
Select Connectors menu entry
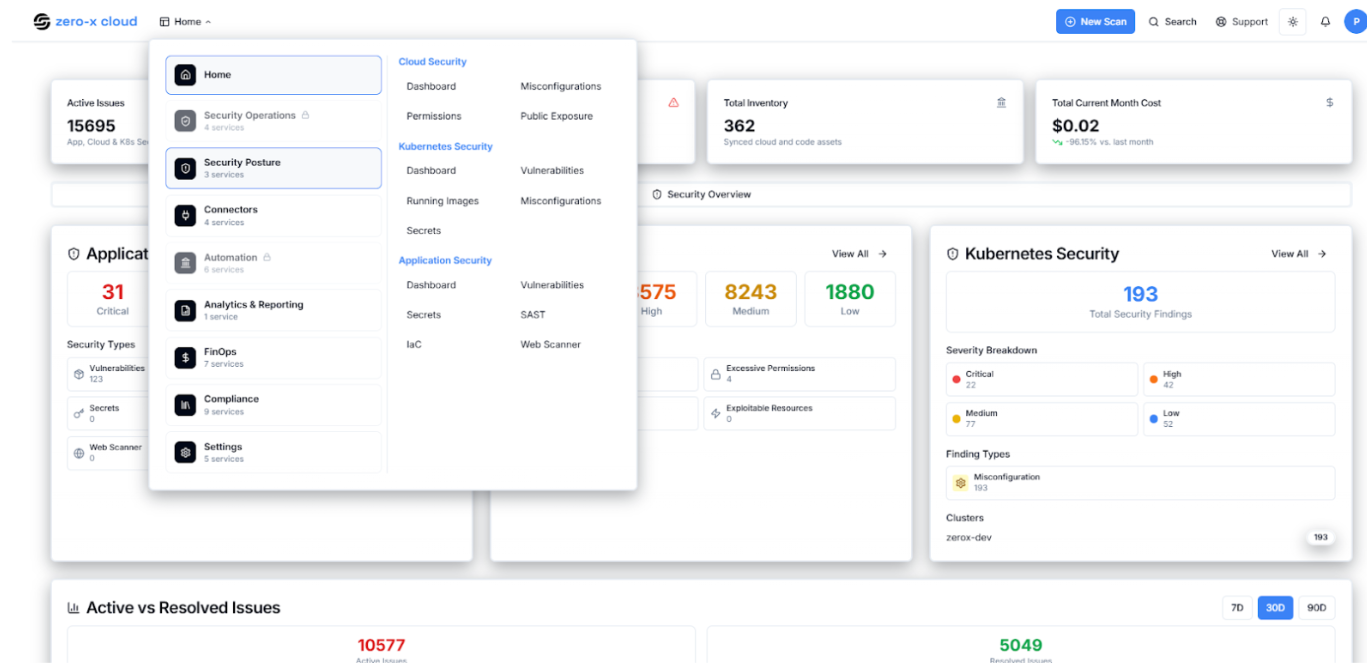pos(273,215)
